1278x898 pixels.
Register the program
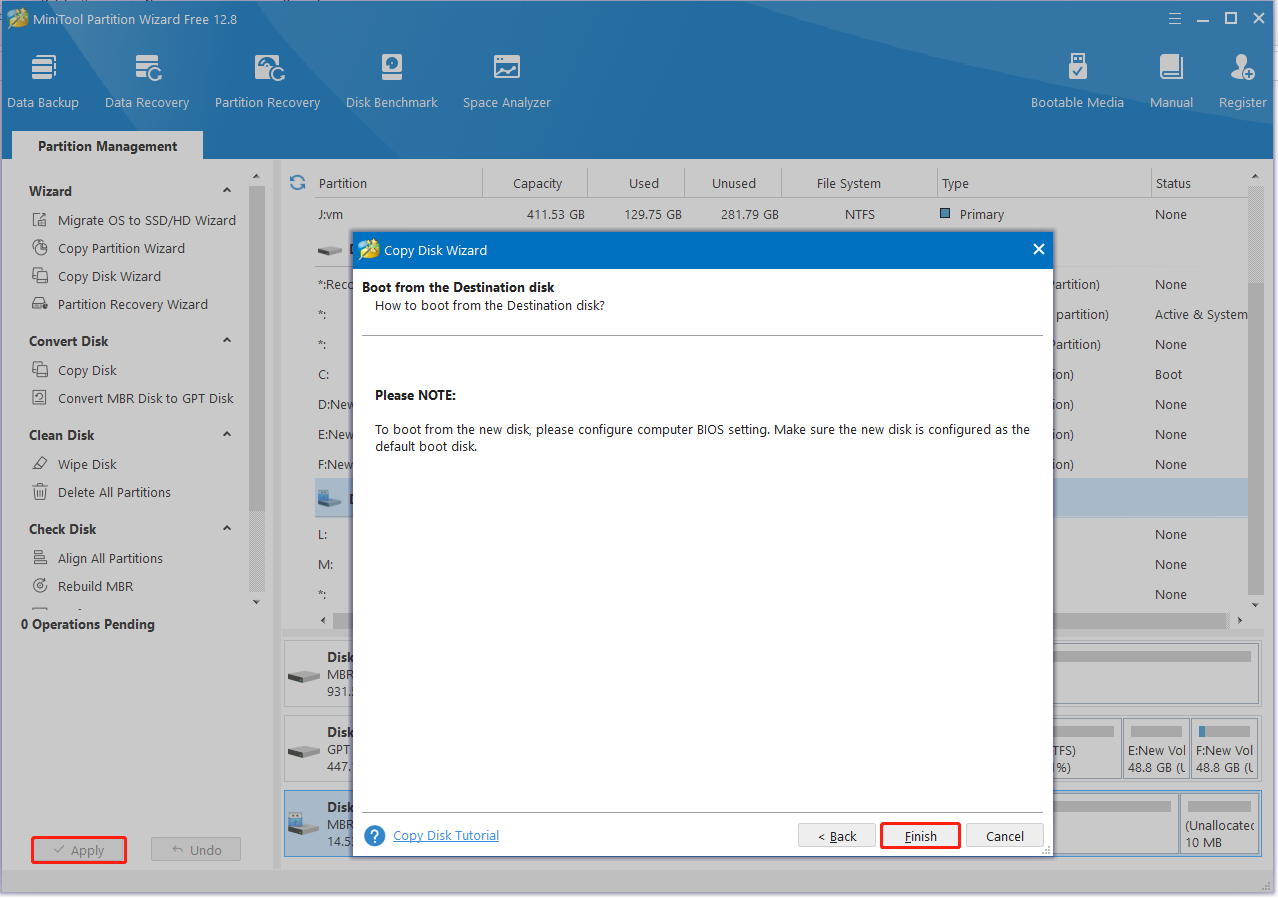point(1241,80)
